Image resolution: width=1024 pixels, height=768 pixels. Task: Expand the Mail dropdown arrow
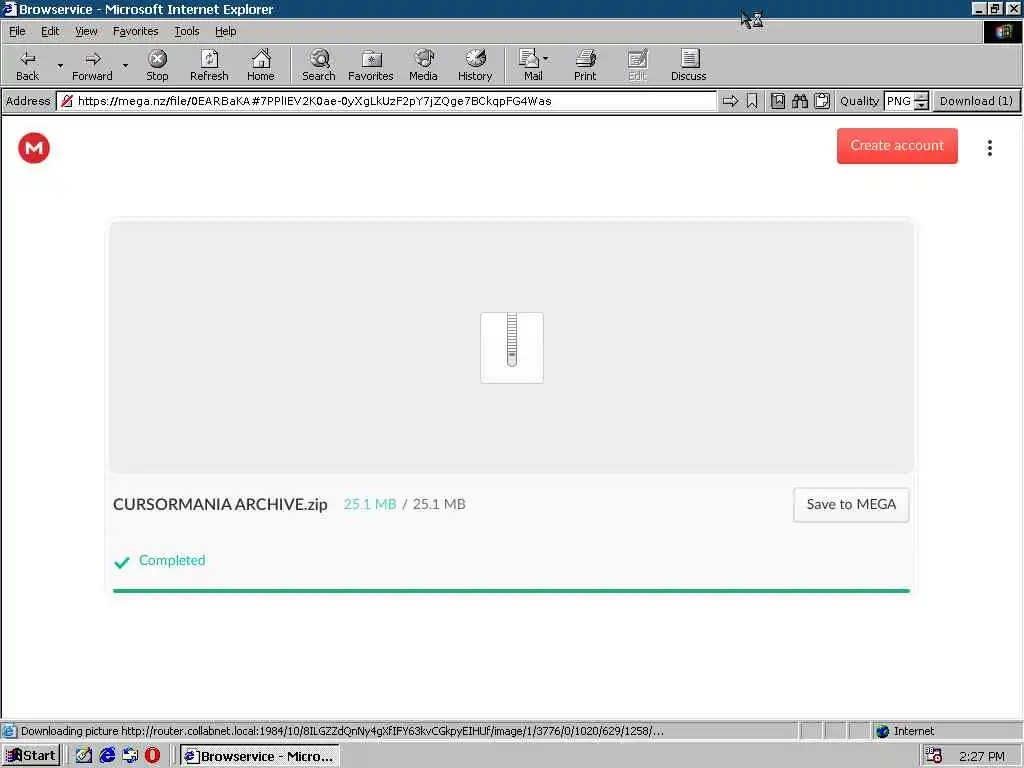pos(546,59)
